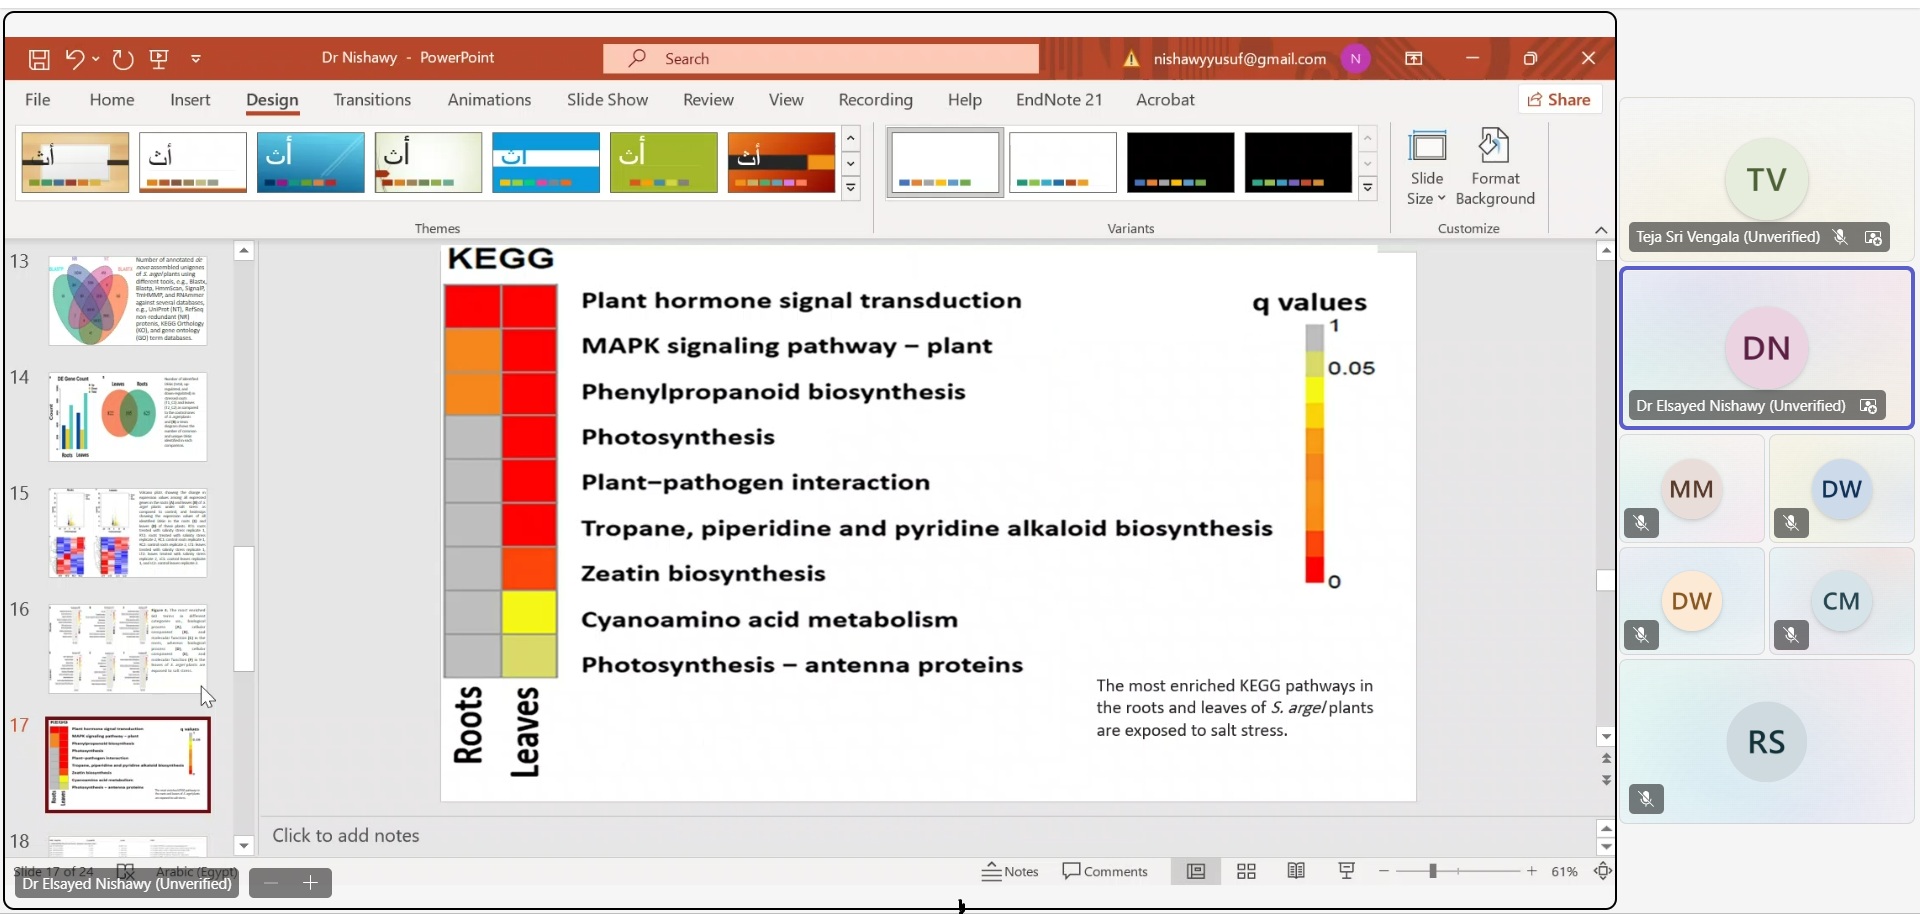Click the MM participant muted mic icon
This screenshot has height=914, width=1920.
1642,523
